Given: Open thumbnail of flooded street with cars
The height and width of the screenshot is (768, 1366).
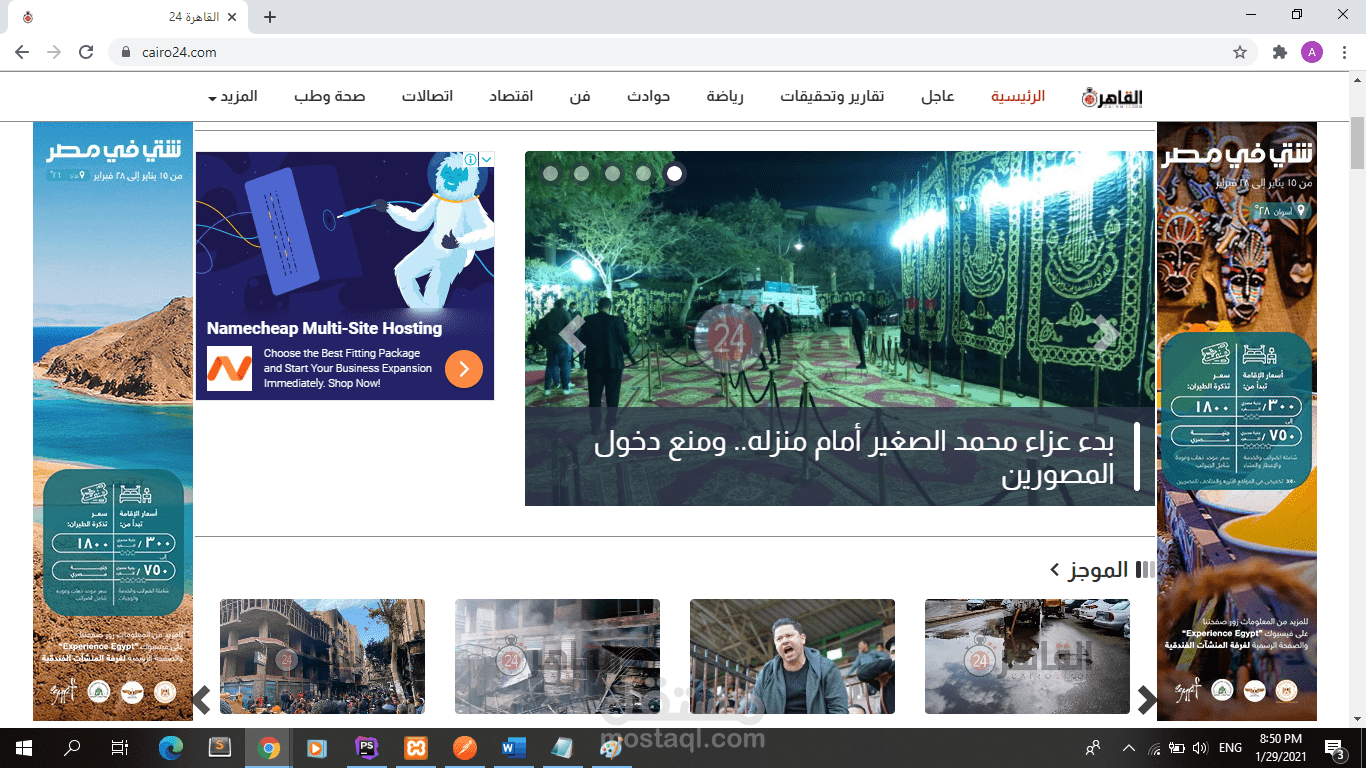Looking at the screenshot, I should [x=1027, y=656].
